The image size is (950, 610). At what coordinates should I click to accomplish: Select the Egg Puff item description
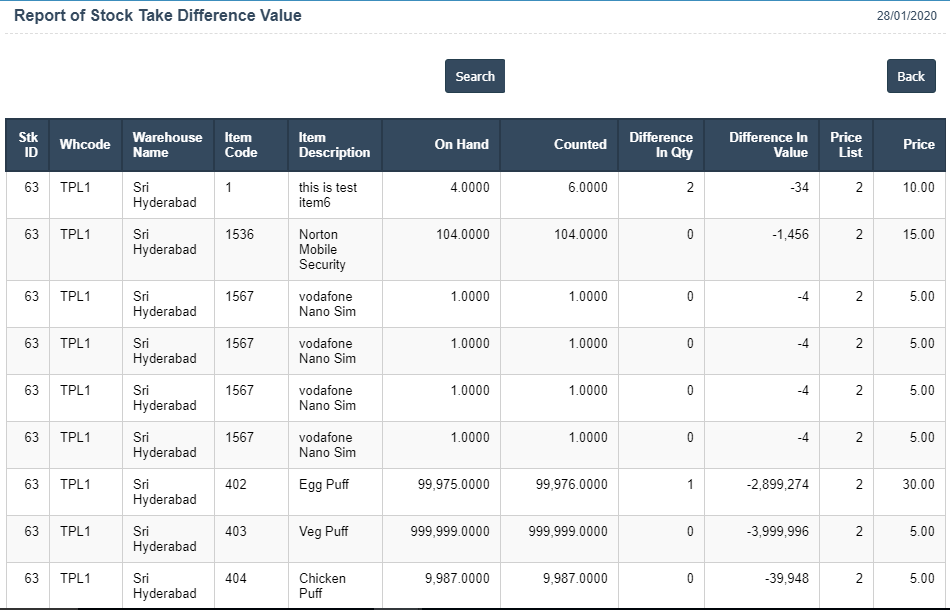323,484
